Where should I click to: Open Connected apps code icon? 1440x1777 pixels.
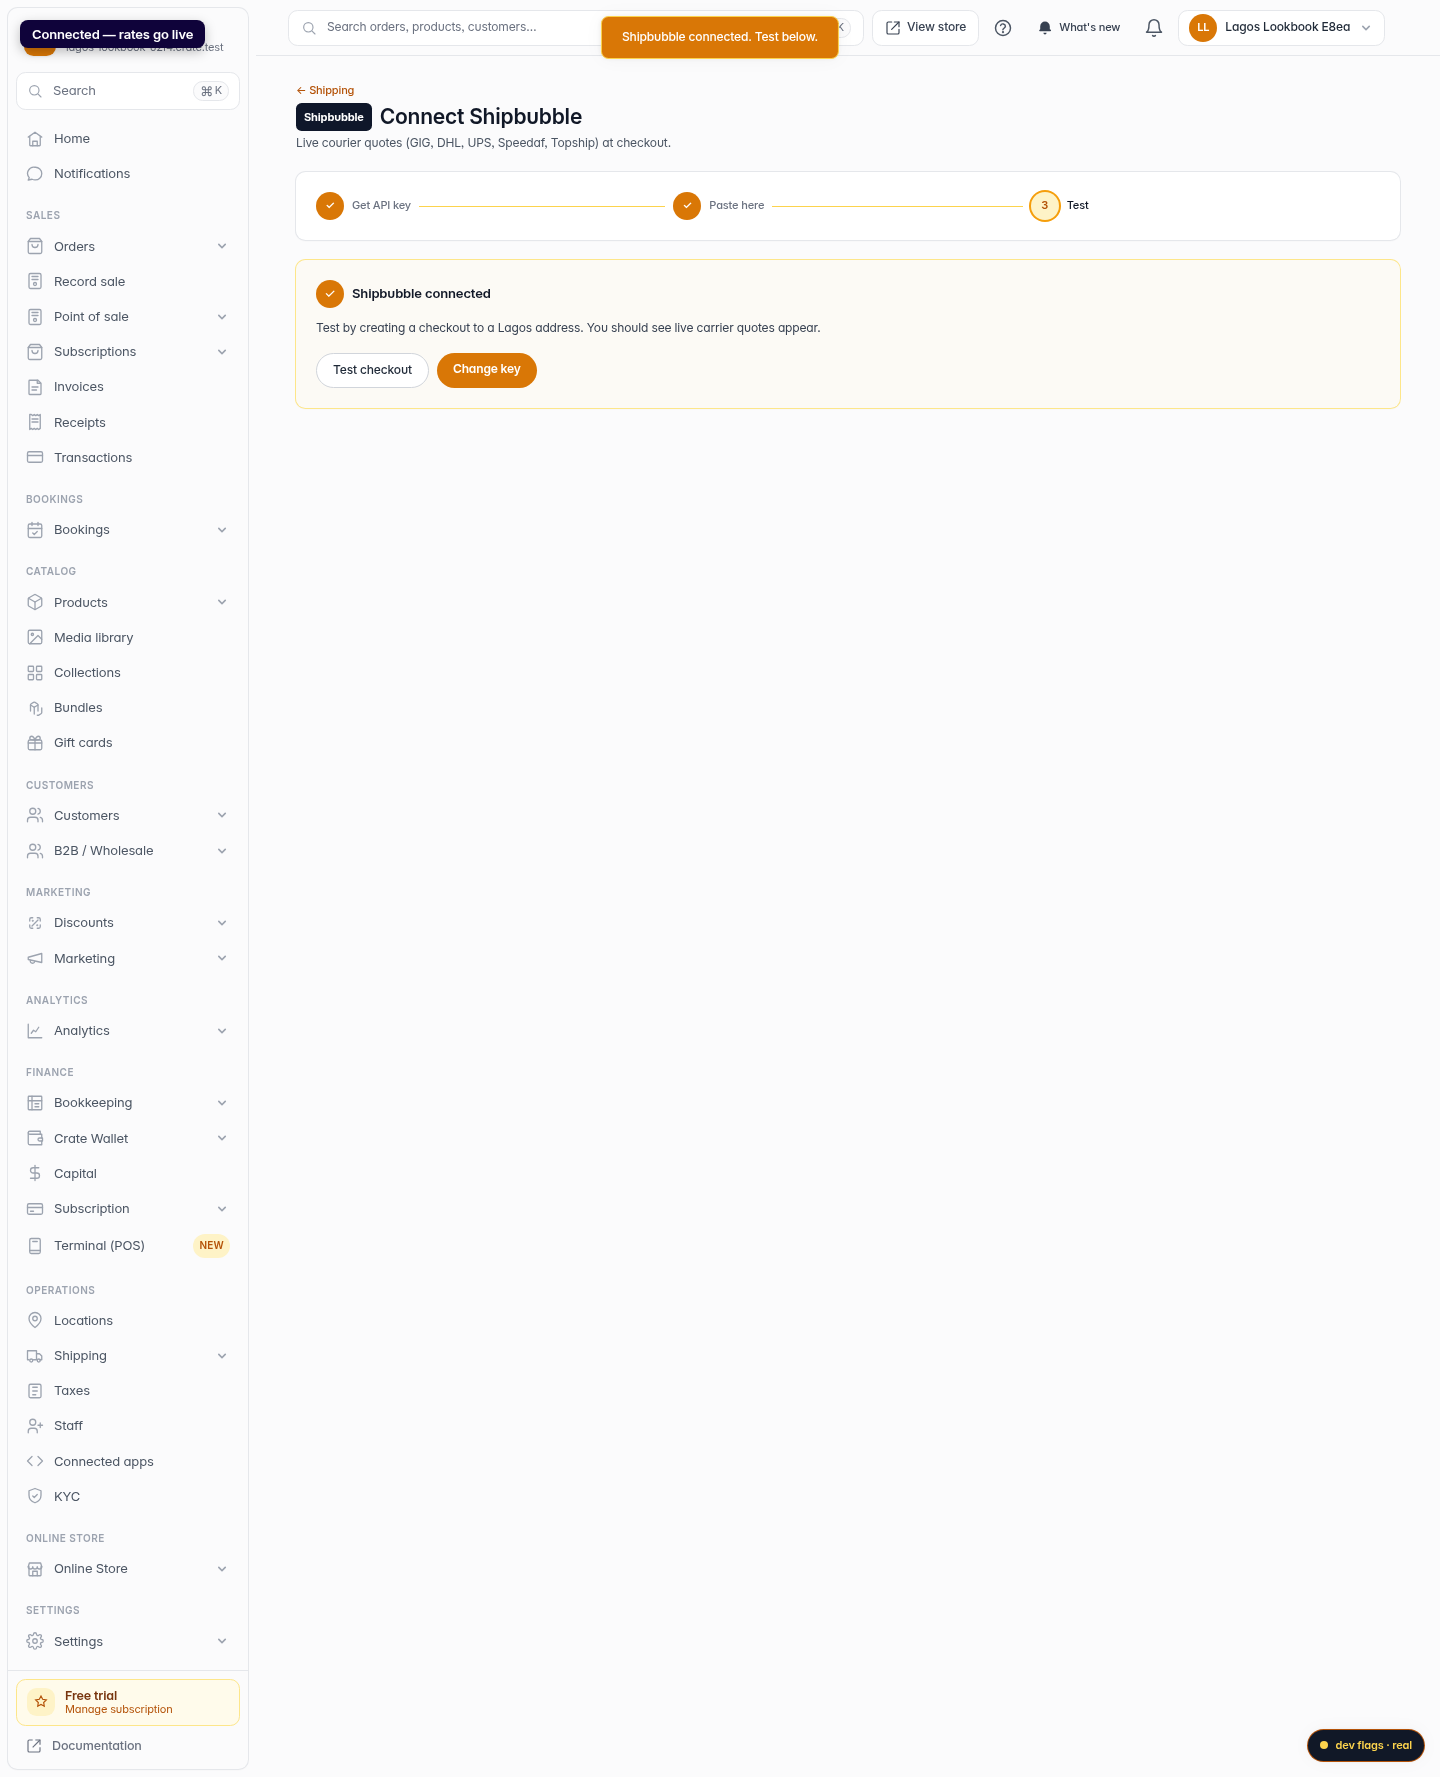click(x=35, y=1462)
